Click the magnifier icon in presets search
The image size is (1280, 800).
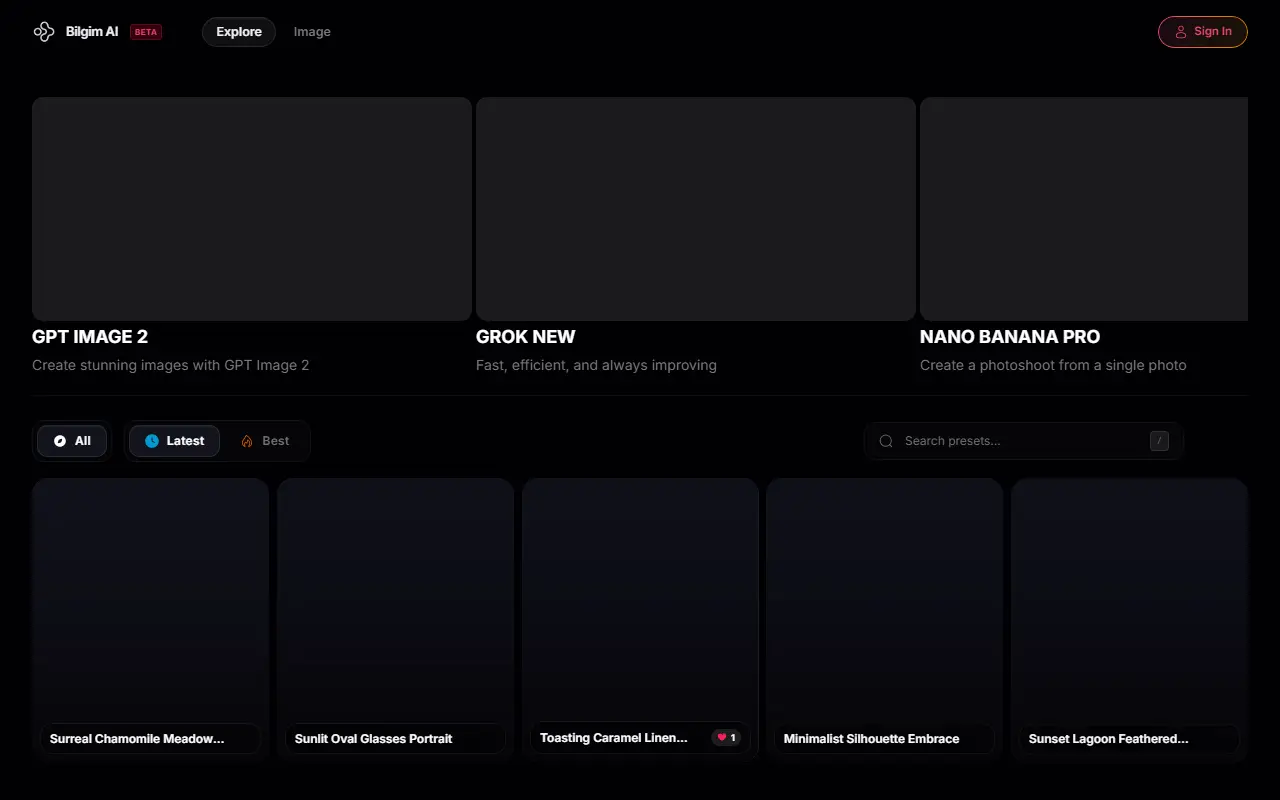point(886,441)
